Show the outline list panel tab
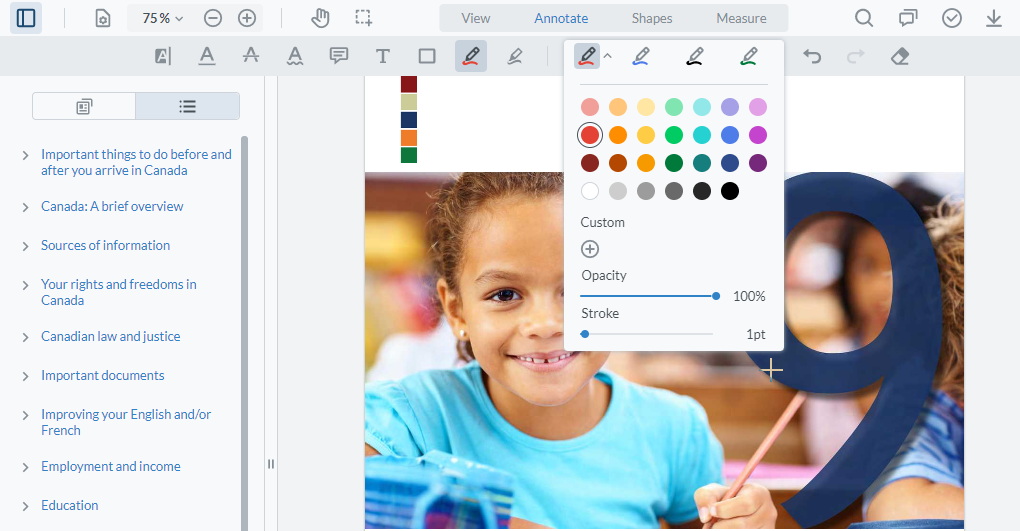Viewport: 1020px width, 531px height. point(187,106)
